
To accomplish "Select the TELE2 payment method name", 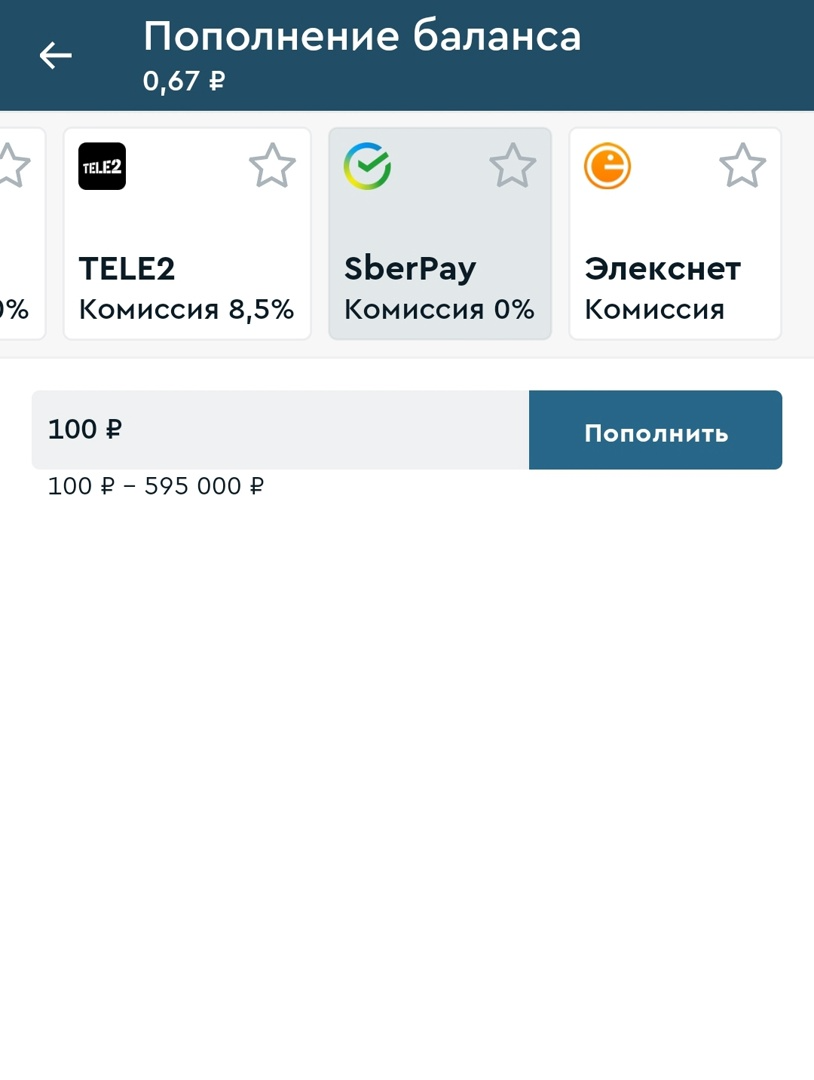I will [127, 268].
